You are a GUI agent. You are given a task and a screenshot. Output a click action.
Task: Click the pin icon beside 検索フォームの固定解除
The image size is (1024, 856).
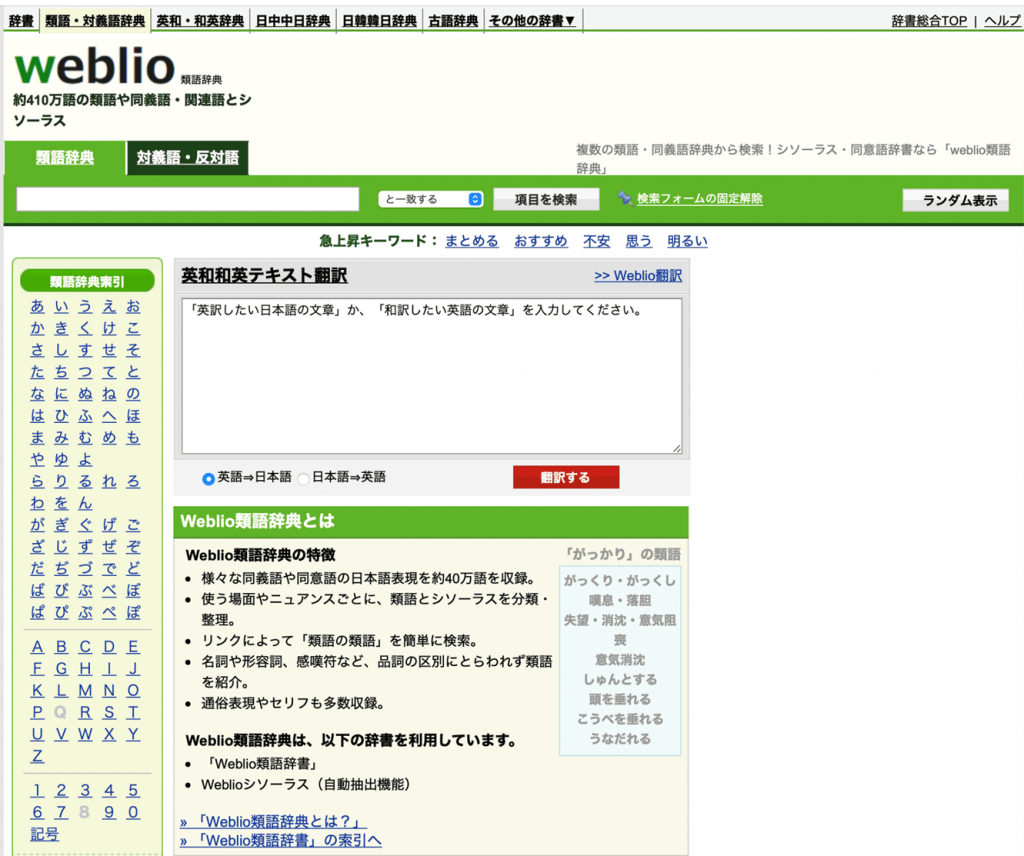point(625,198)
